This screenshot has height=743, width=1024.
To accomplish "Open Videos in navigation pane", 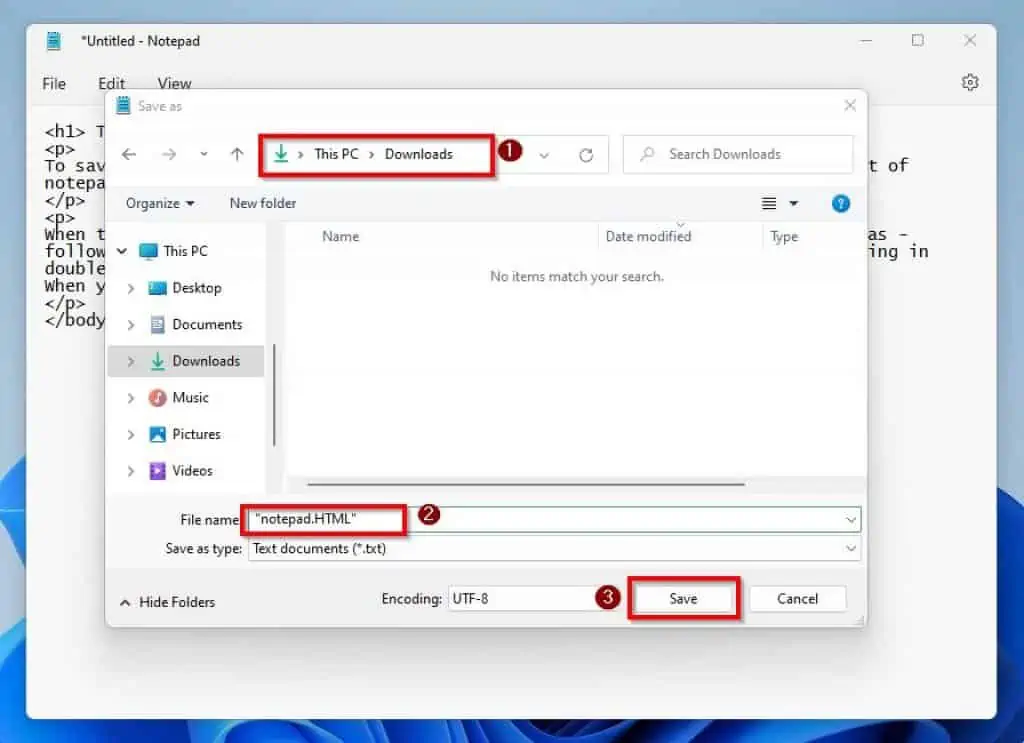I will 192,471.
